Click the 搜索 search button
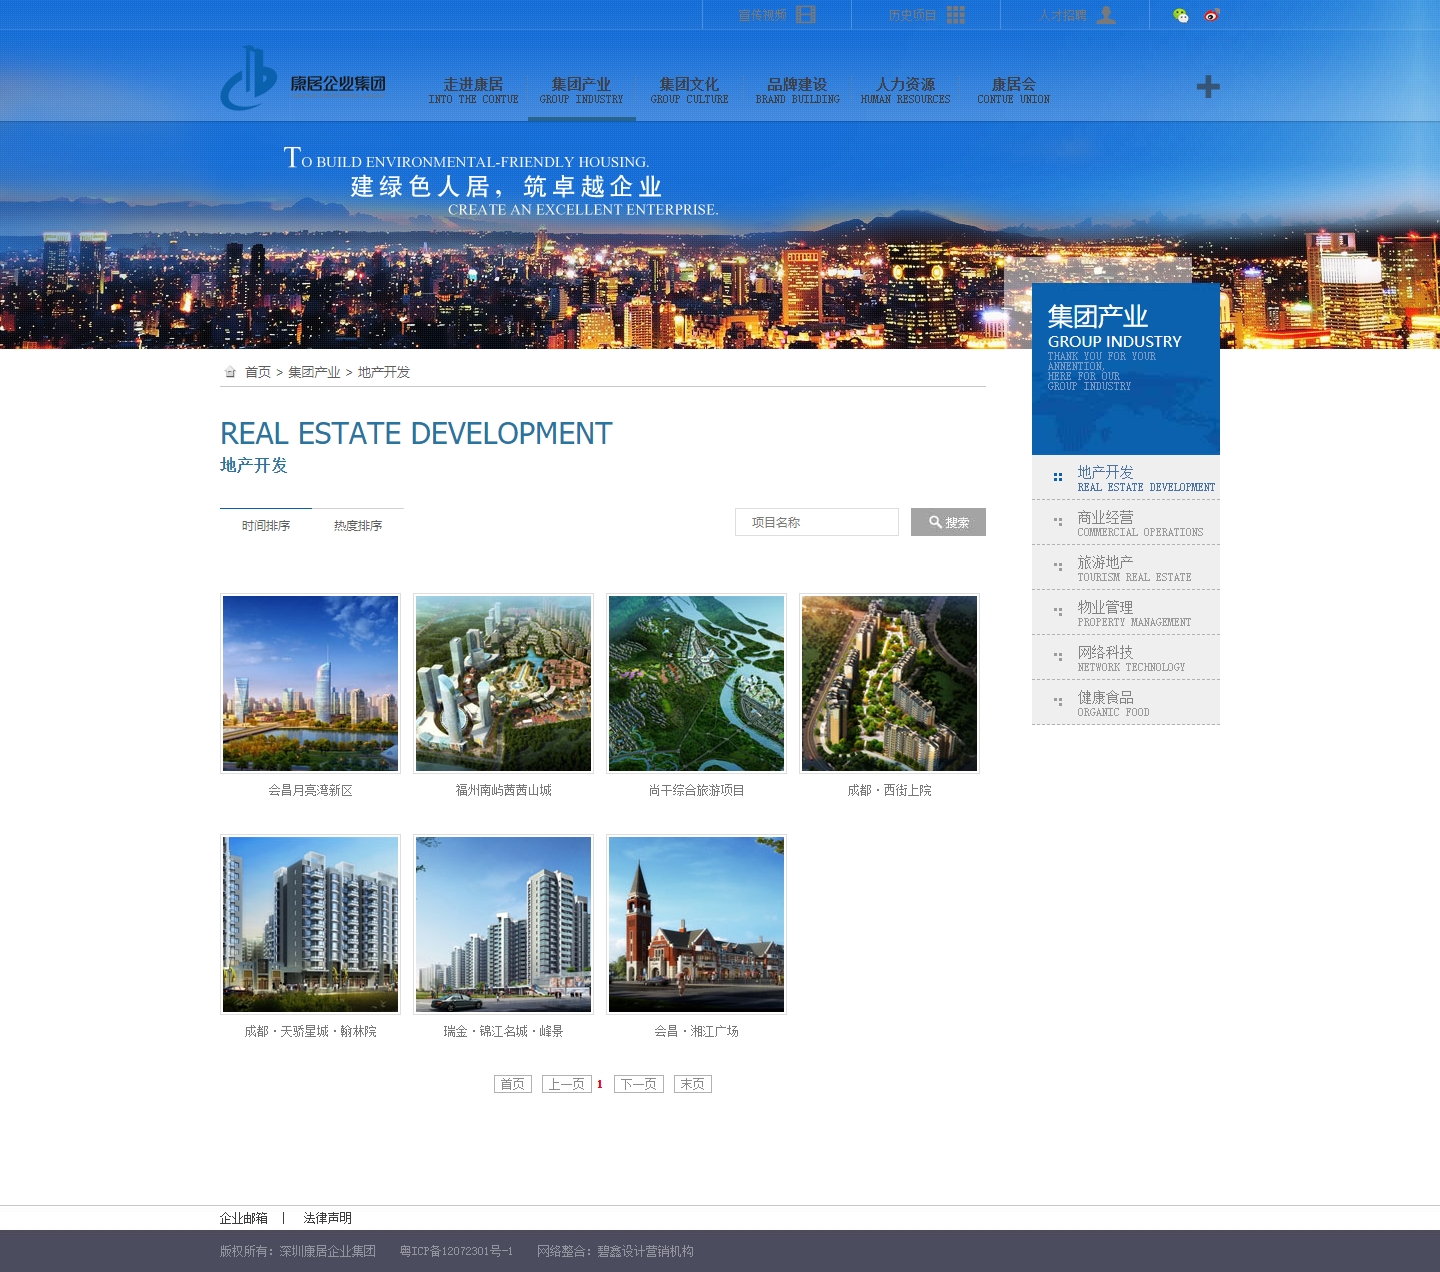This screenshot has height=1272, width=1440. click(948, 522)
